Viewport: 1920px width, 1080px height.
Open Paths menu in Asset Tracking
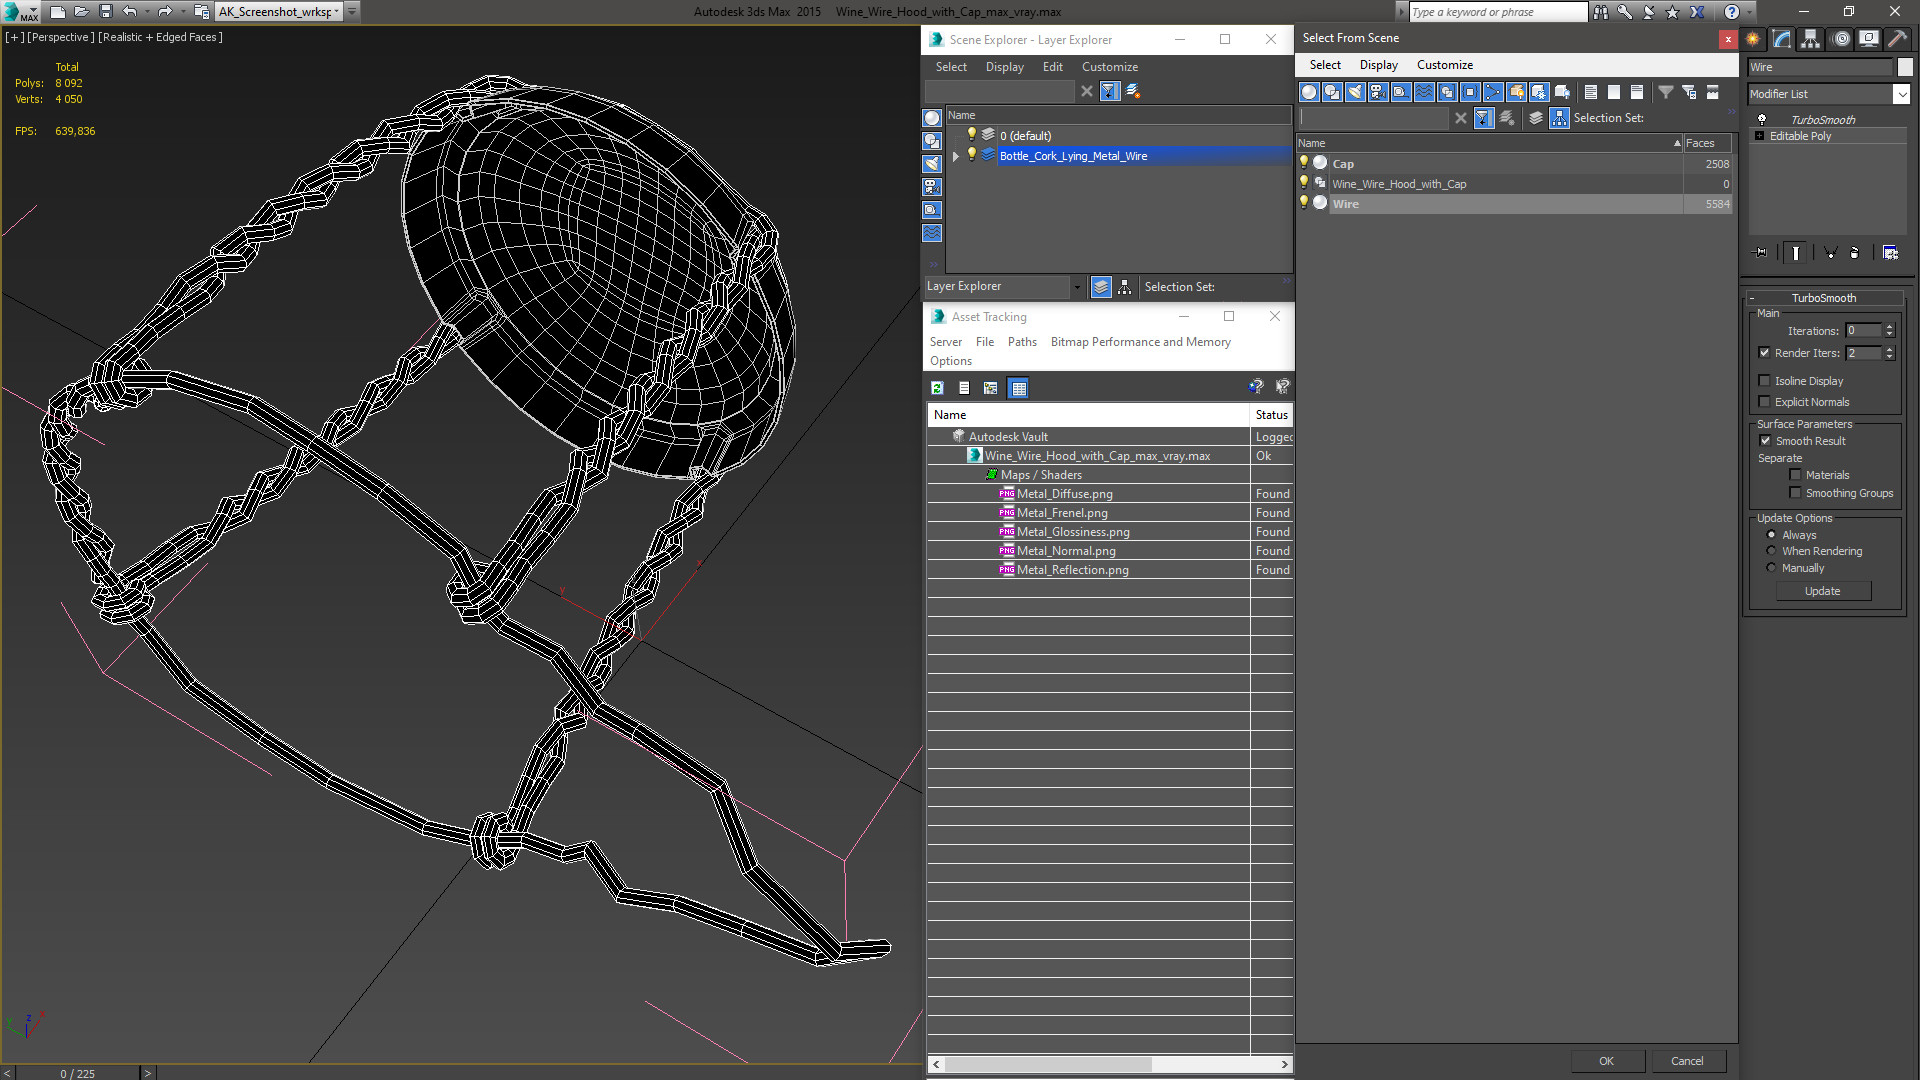(x=1022, y=342)
